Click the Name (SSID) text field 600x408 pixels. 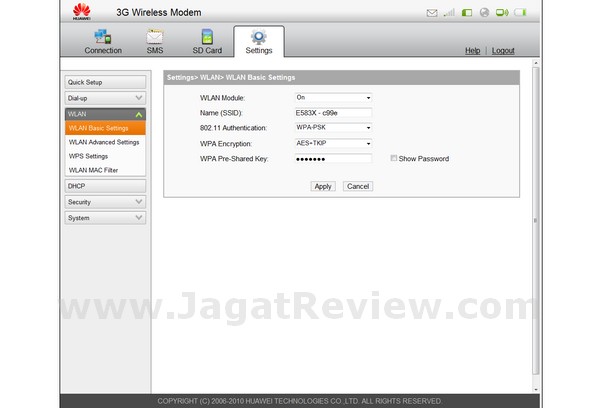coord(333,112)
